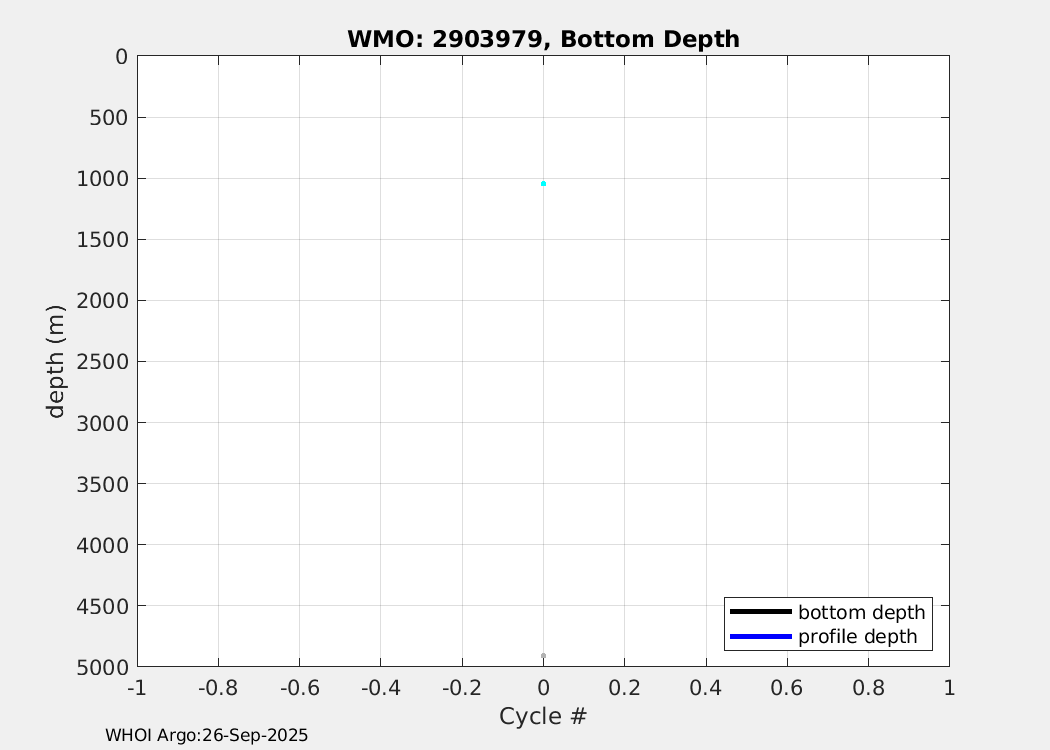Click the 4000 depth axis tick label

click(x=101, y=545)
